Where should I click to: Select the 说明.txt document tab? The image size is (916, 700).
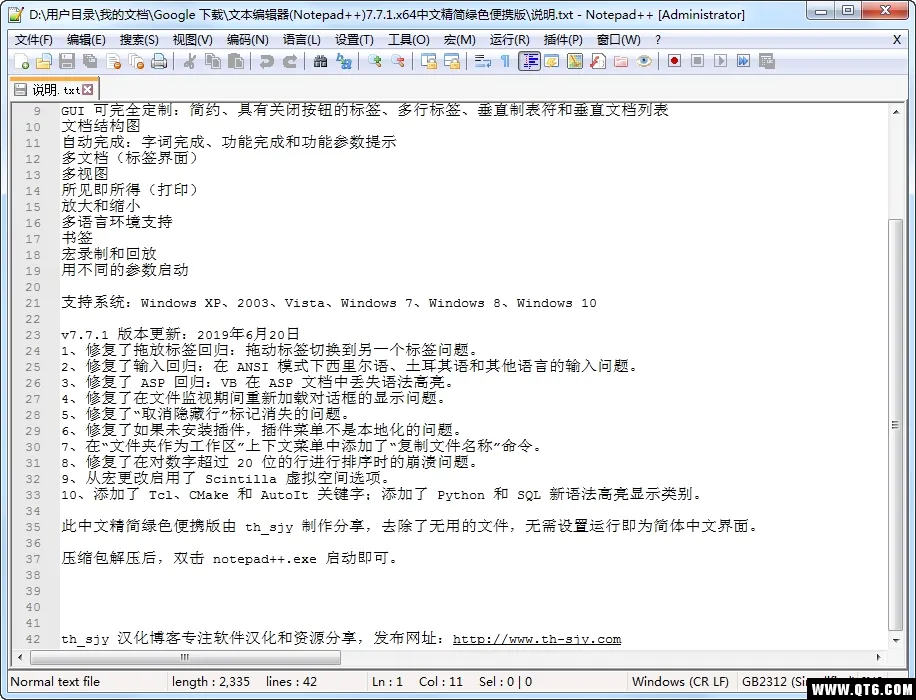pyautogui.click(x=54, y=89)
